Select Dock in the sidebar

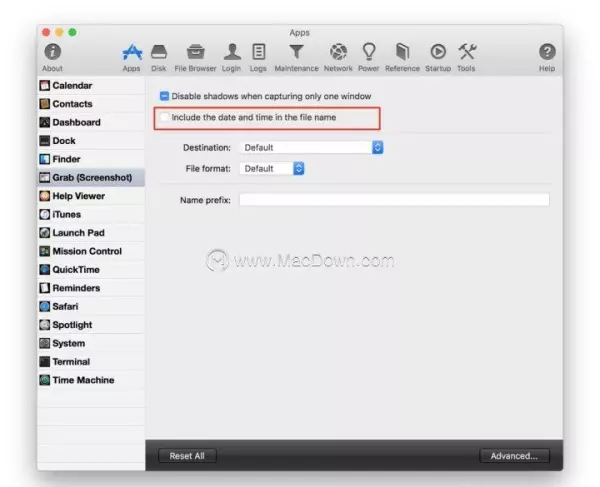point(91,140)
